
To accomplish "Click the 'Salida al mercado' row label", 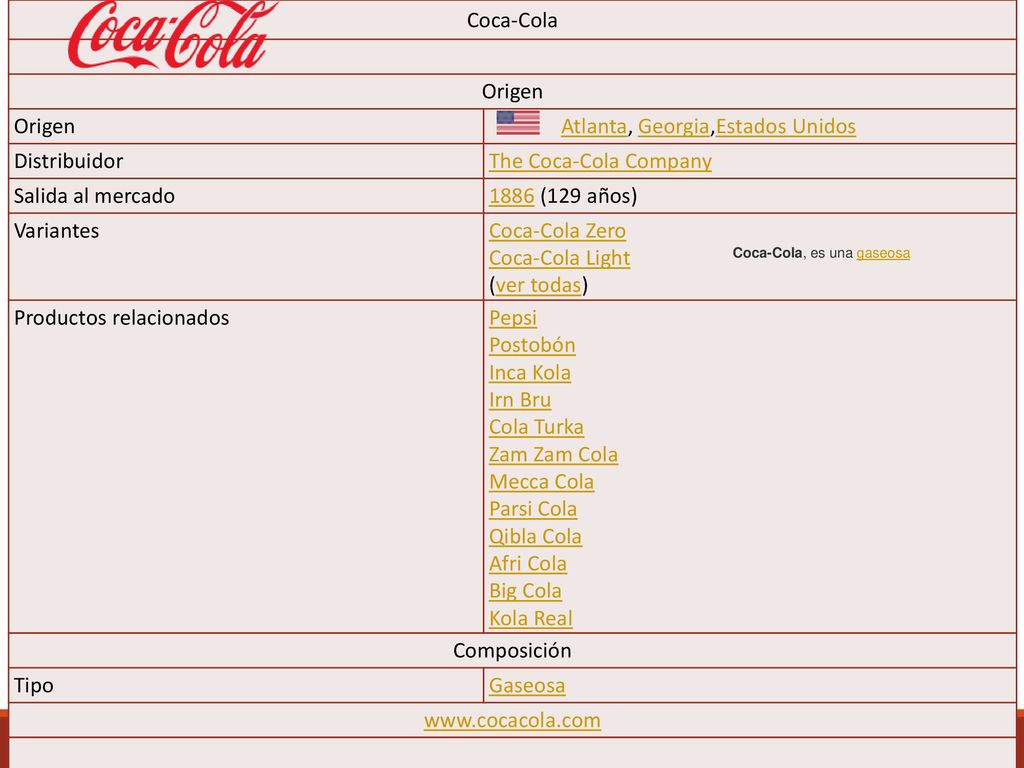I will [x=94, y=196].
